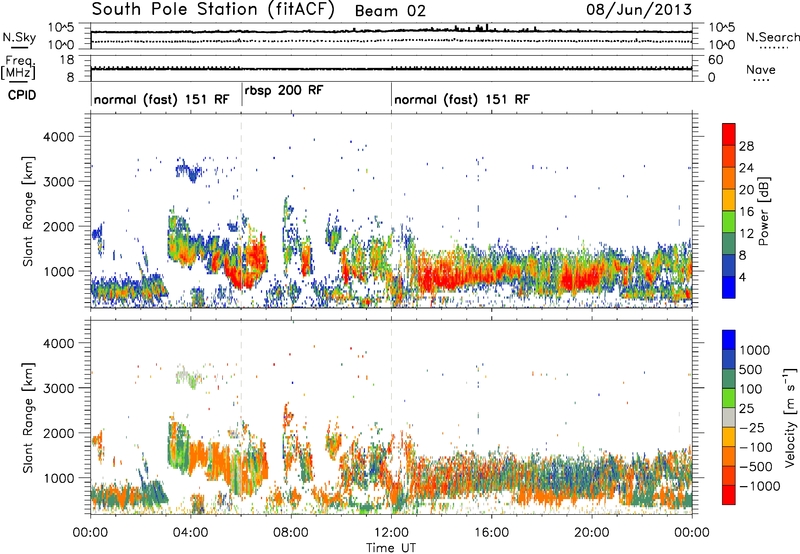Click the 'Velocity [m s-1]' colorbar label
Image resolution: width=800 pixels, height=554 pixels.
[790, 417]
